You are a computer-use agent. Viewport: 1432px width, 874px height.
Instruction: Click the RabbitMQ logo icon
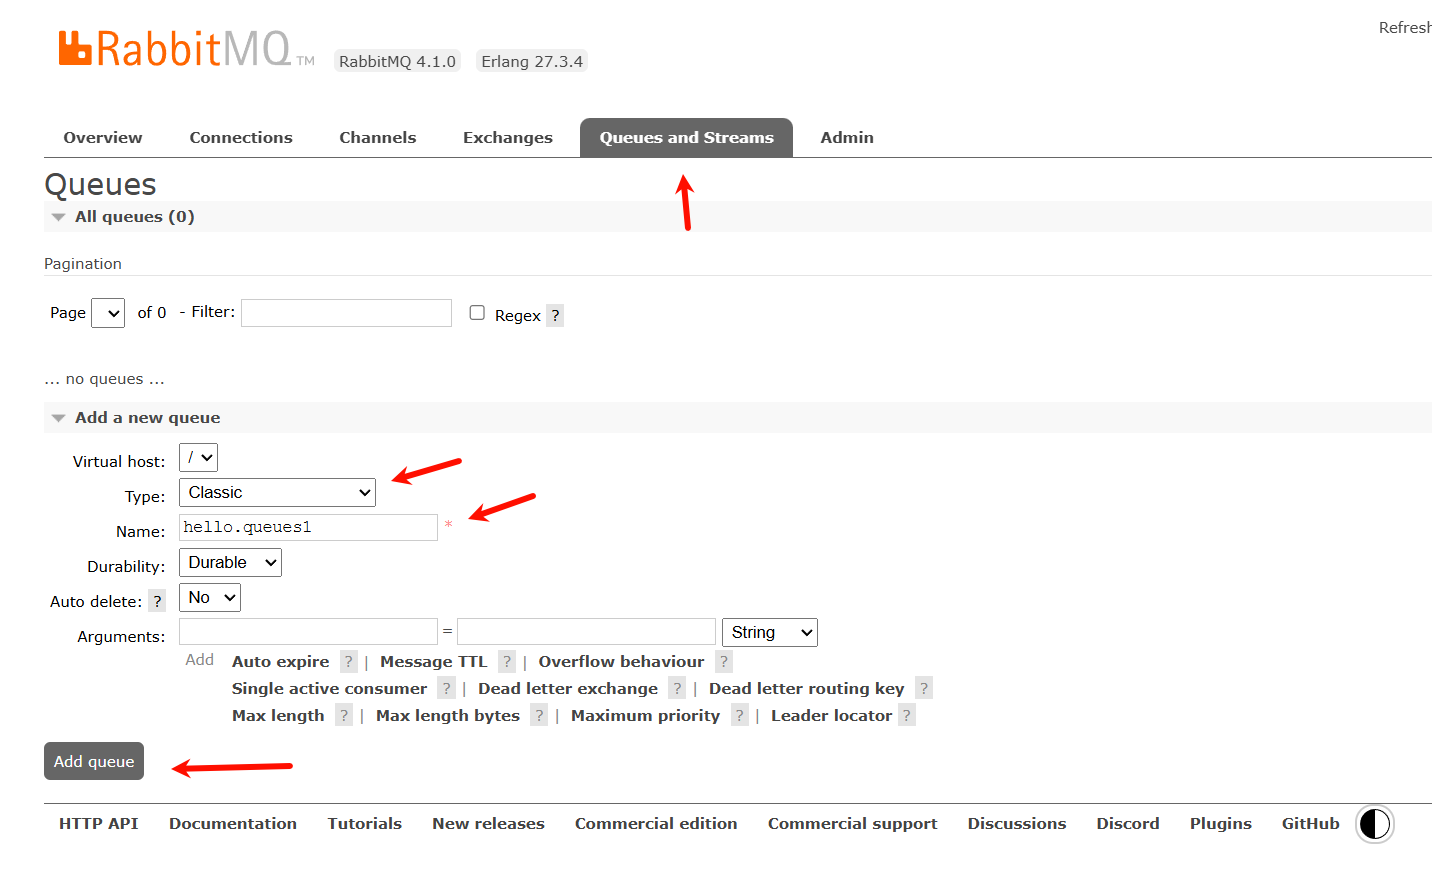pyautogui.click(x=76, y=48)
